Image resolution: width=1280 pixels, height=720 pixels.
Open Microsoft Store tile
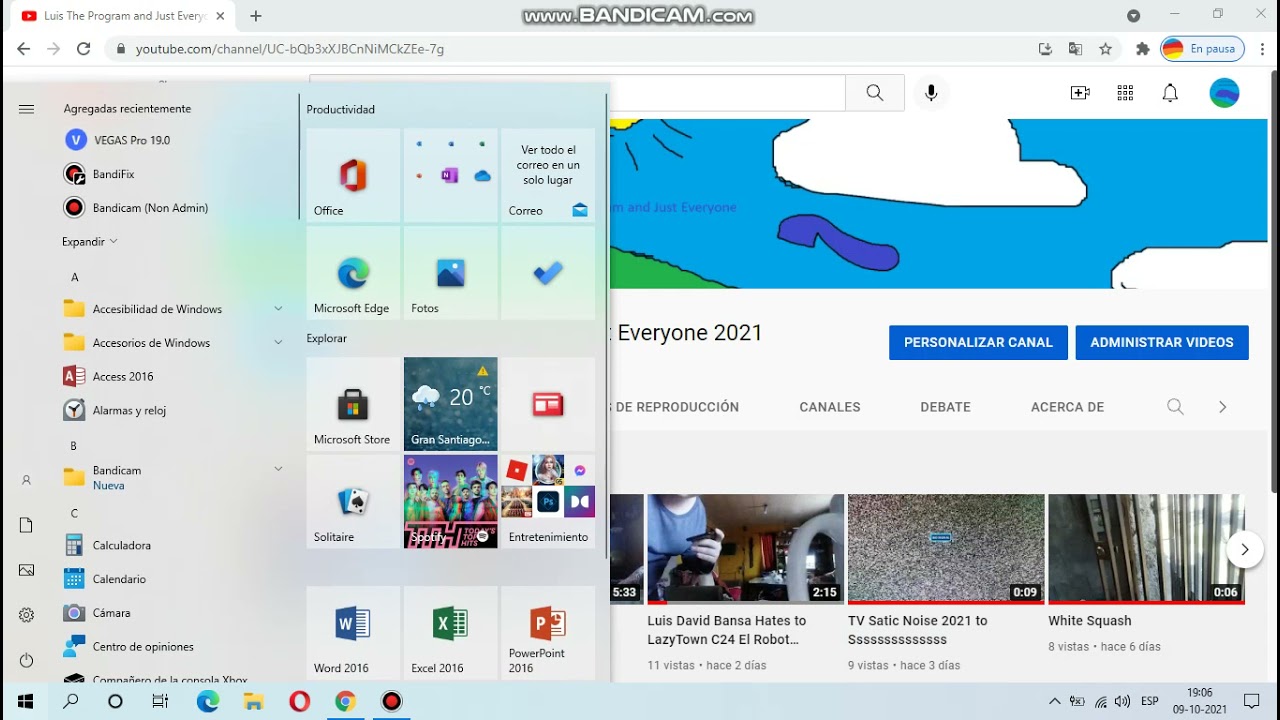(353, 404)
